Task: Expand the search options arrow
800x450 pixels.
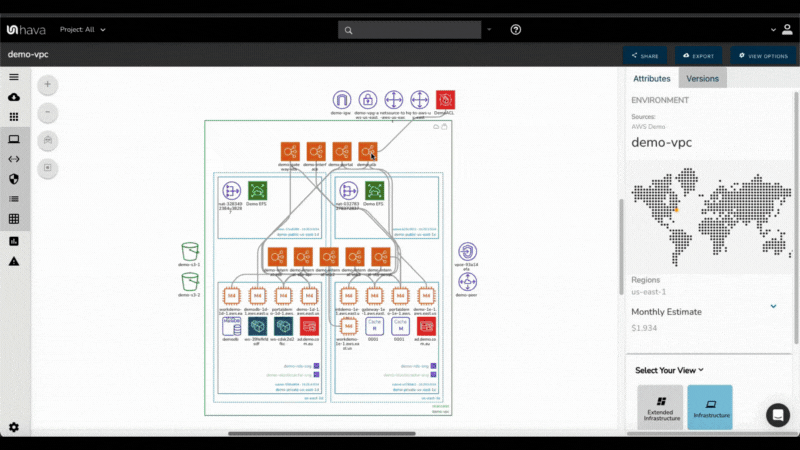Action: (x=489, y=30)
